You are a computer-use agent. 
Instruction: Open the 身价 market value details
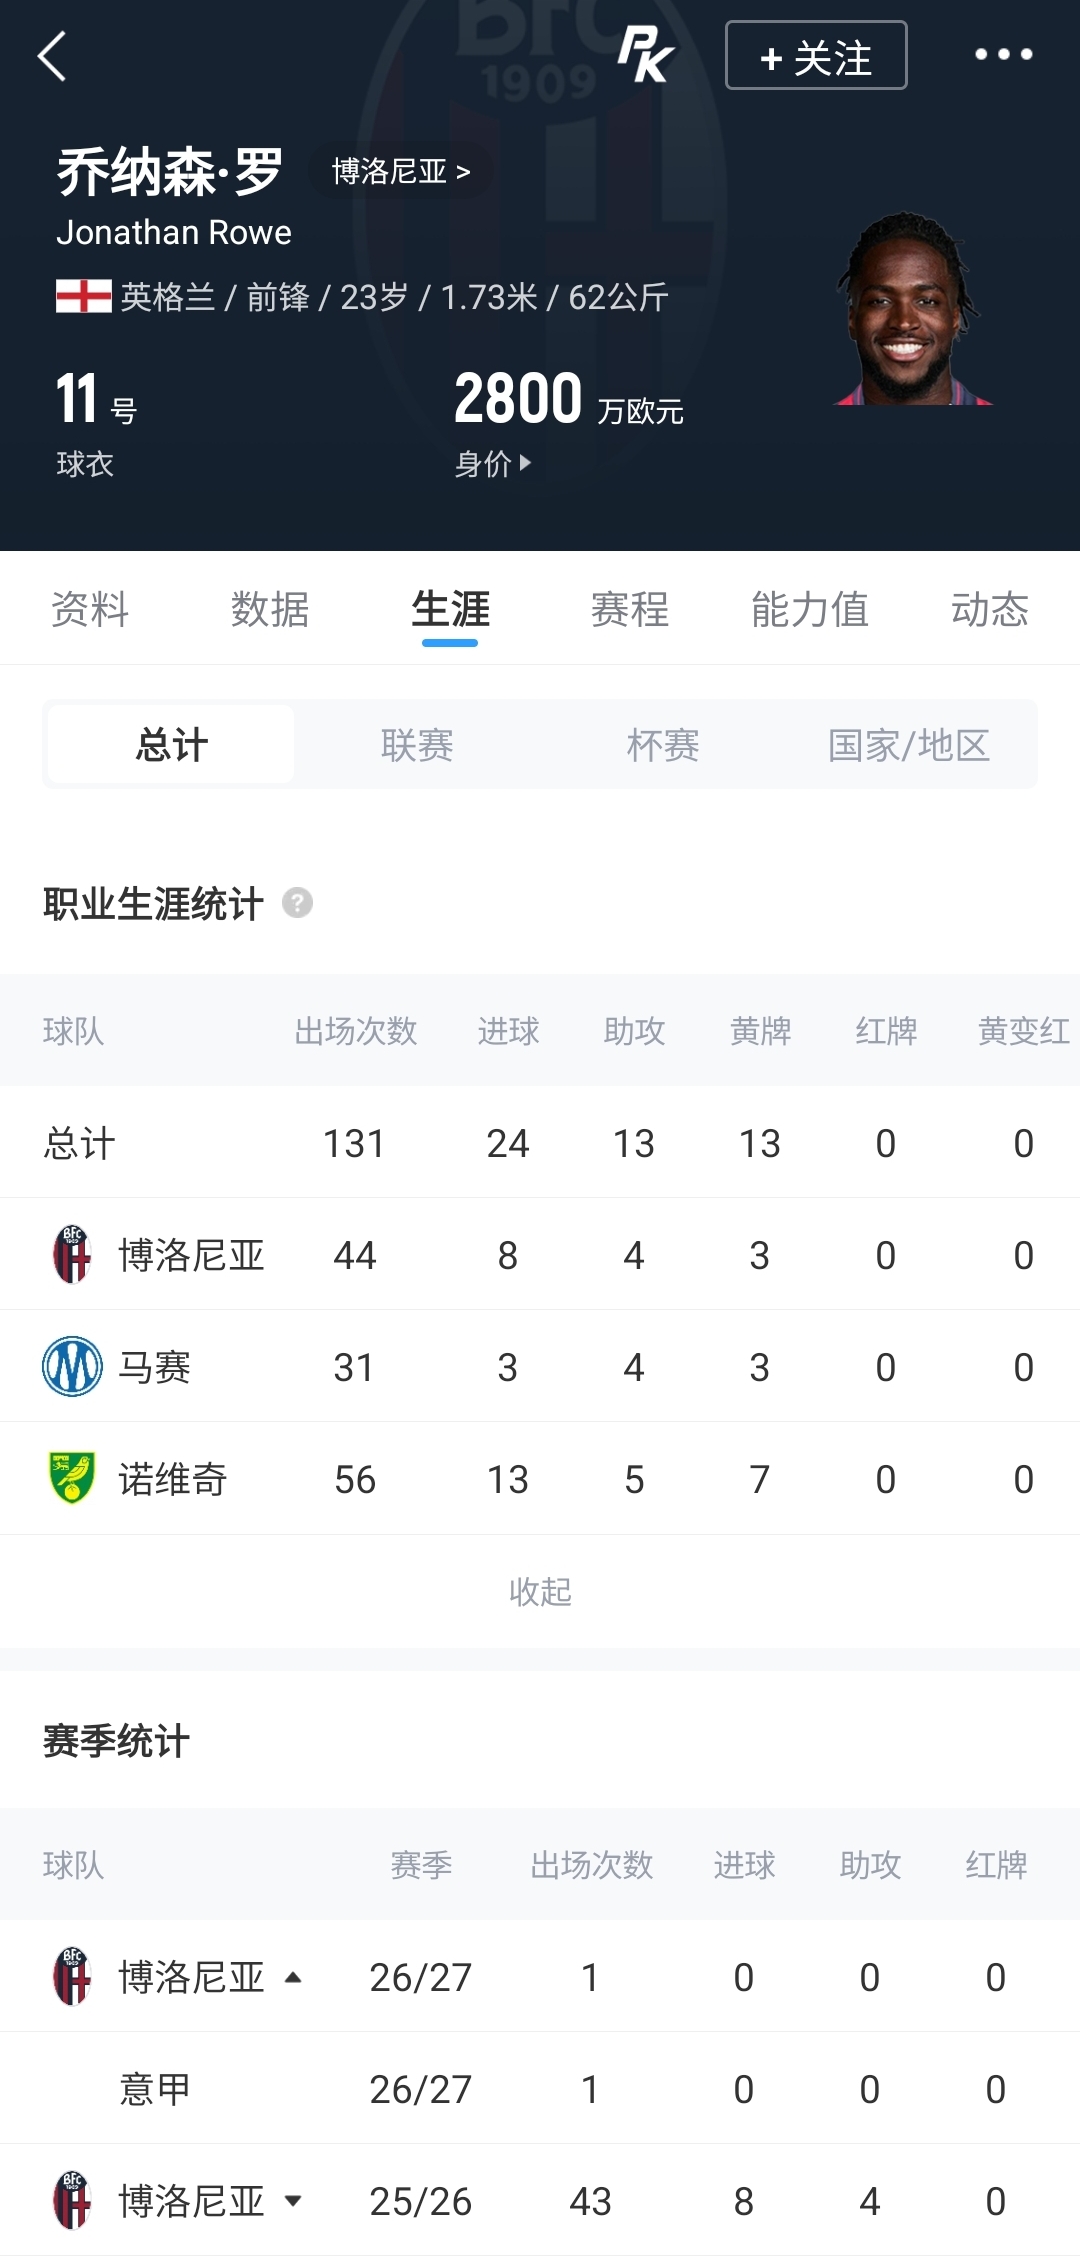493,463
